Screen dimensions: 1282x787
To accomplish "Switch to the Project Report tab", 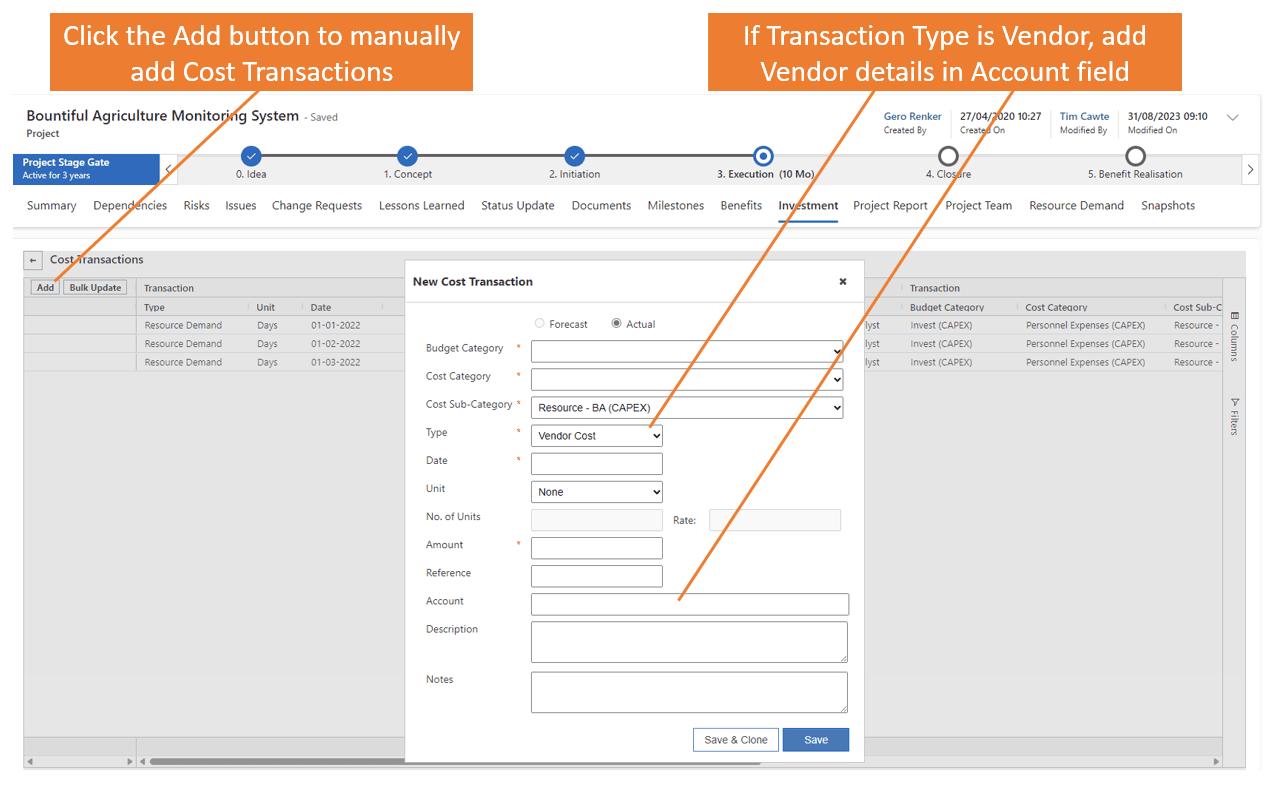I will click(x=890, y=206).
